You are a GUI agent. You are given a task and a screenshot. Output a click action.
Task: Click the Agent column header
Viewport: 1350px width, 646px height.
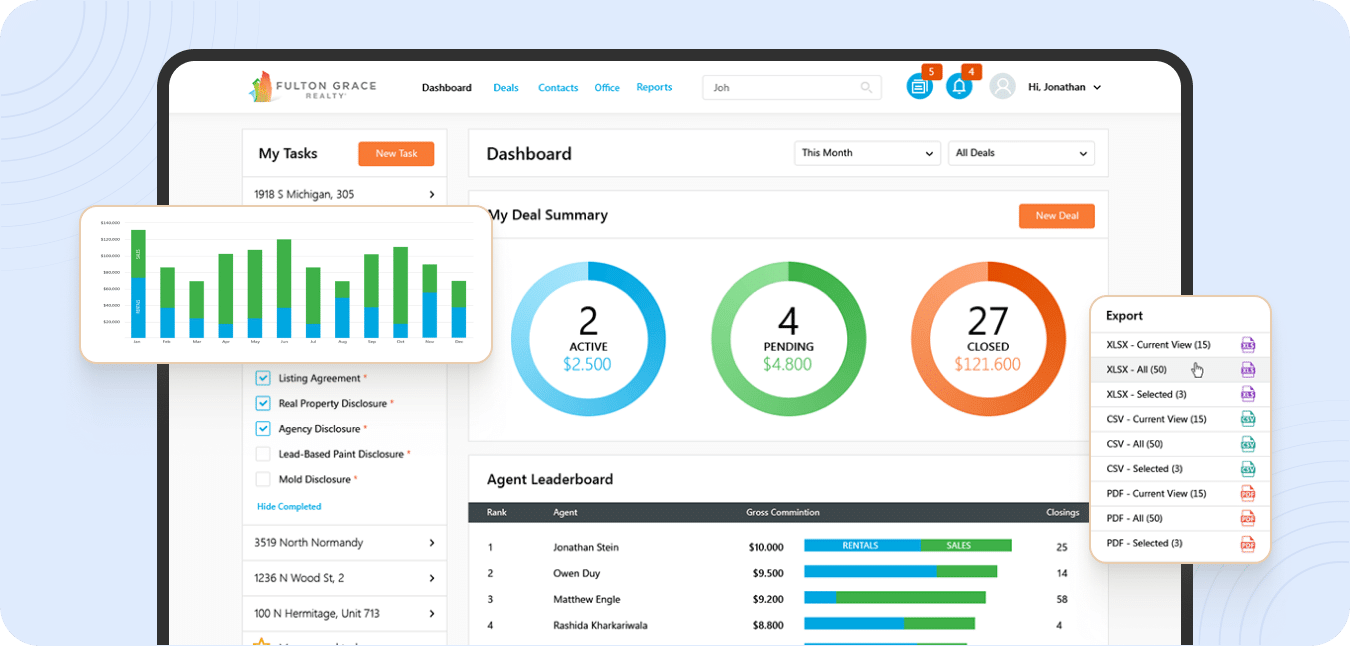565,513
